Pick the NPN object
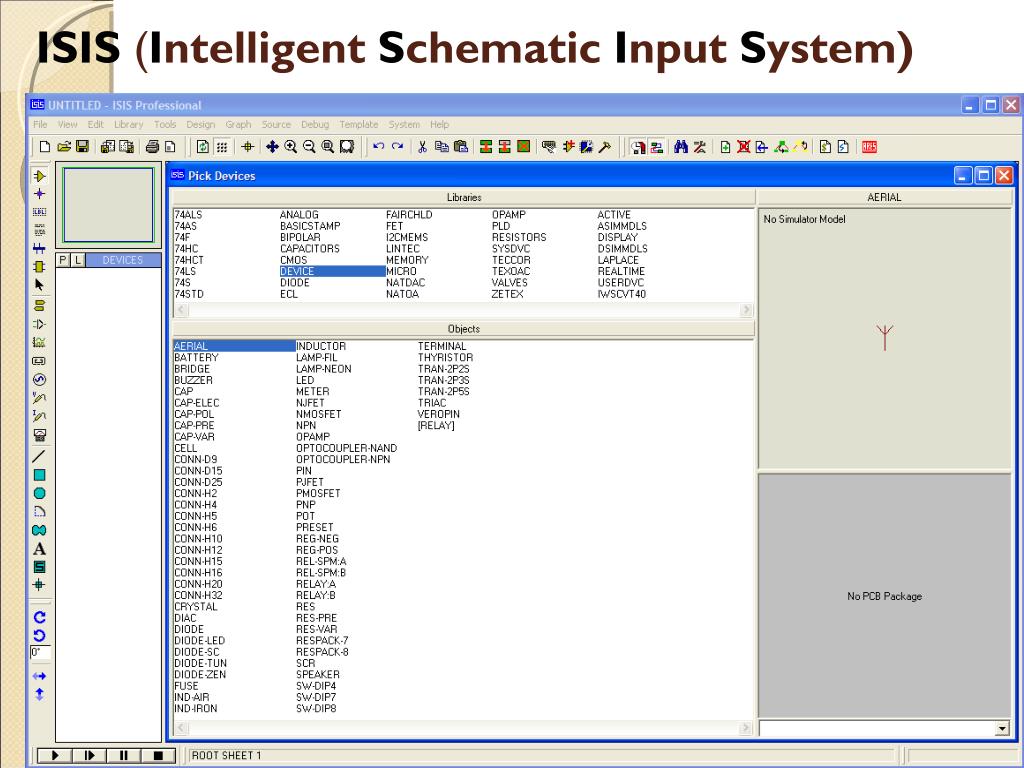Viewport: 1024px width, 768px height. pyautogui.click(x=306, y=425)
